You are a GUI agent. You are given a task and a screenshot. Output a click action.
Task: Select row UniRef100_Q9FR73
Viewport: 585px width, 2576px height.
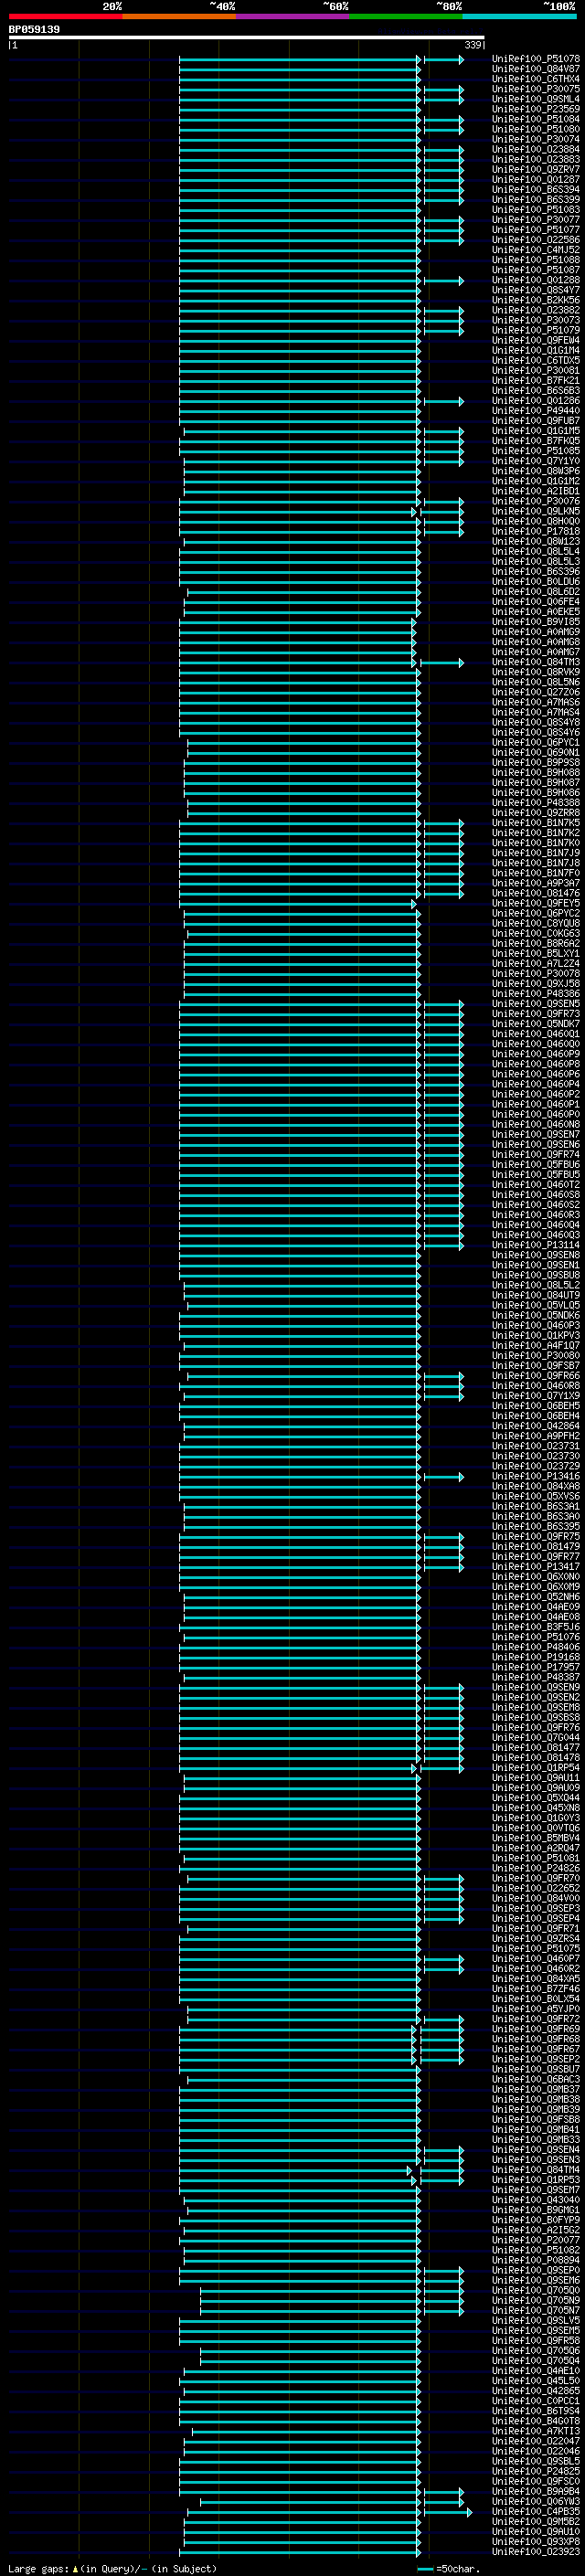pyautogui.click(x=536, y=1014)
